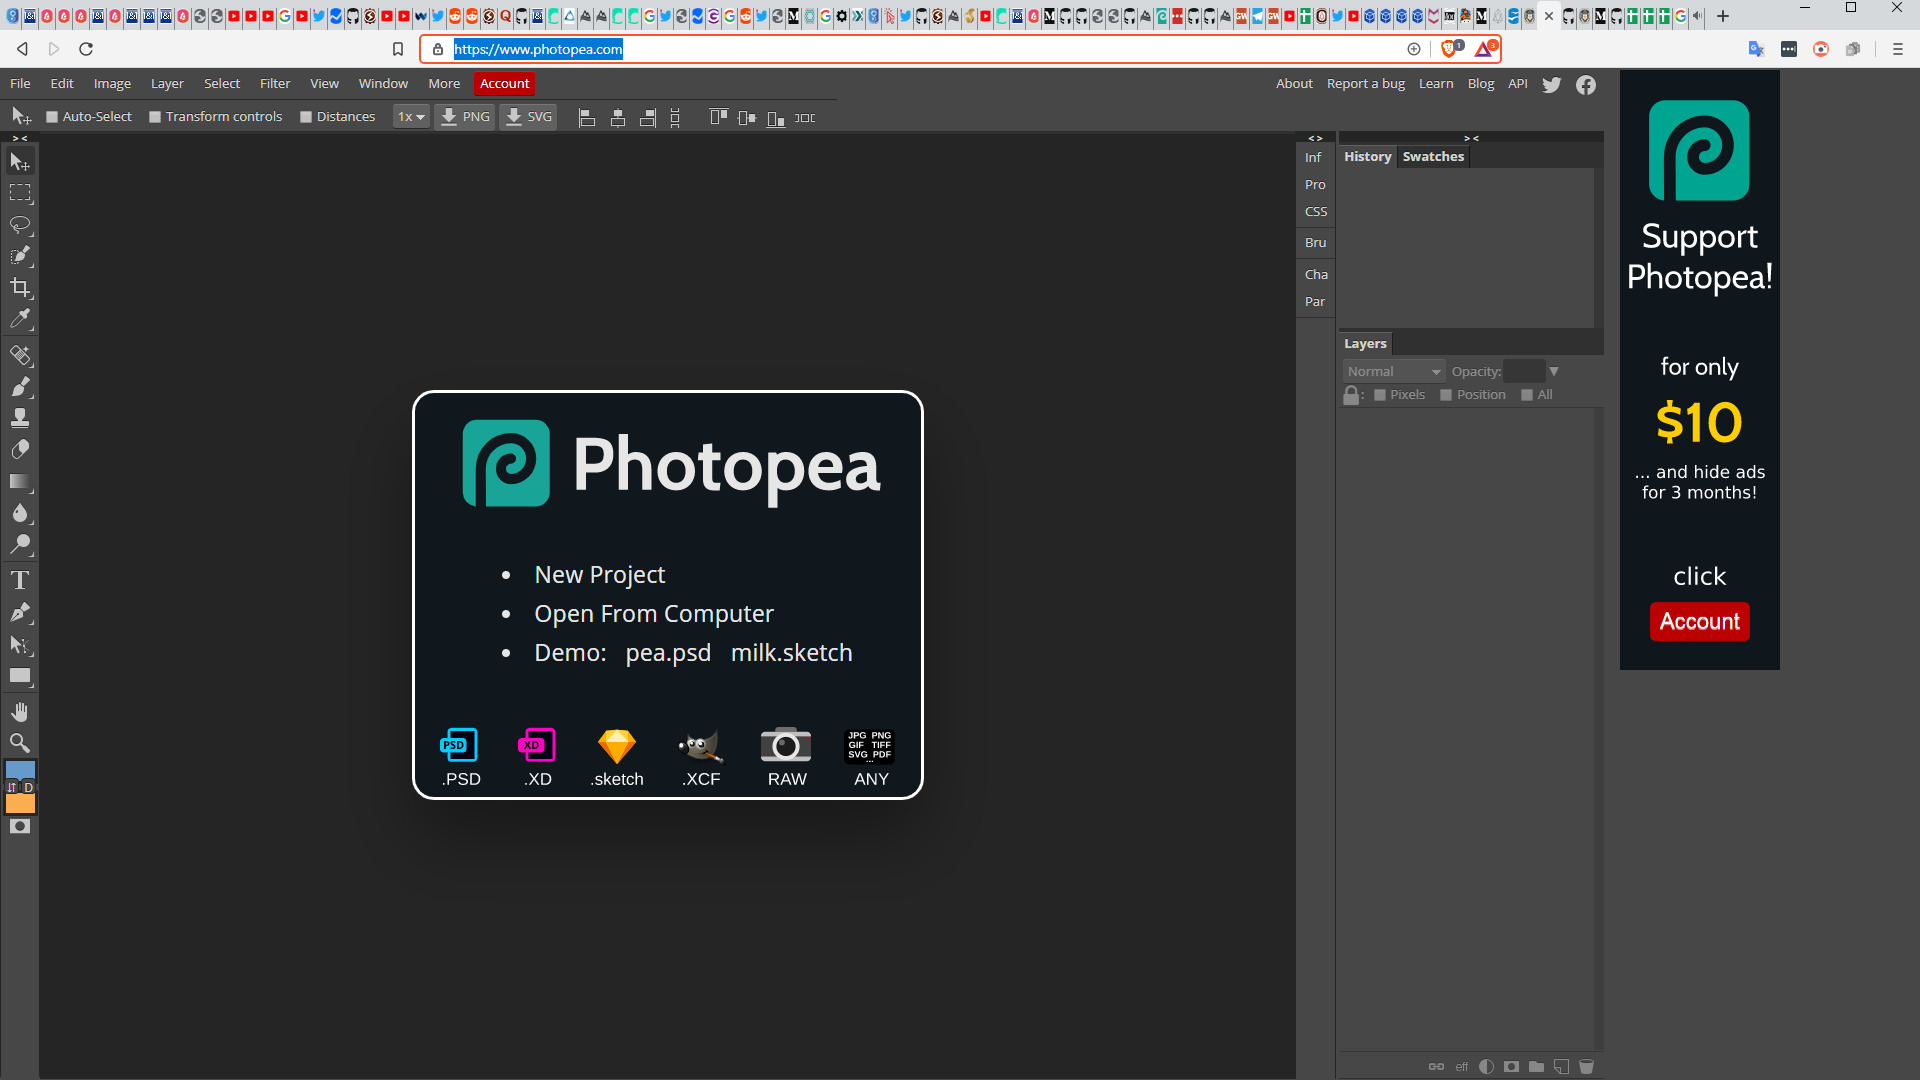The image size is (1920, 1080).
Task: Open the File menu
Action: coord(20,84)
